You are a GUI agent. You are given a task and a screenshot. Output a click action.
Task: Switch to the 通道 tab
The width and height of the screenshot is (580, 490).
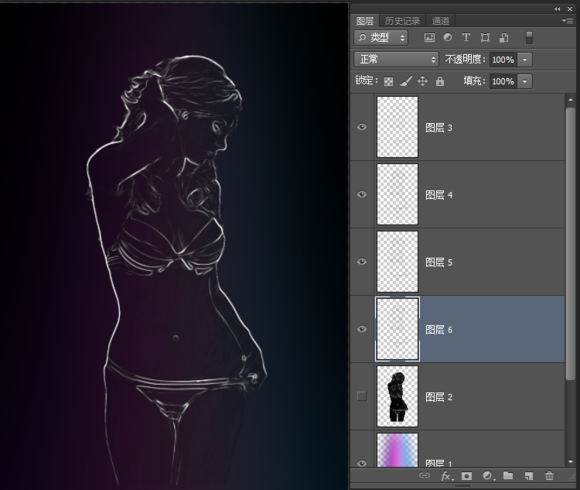(440, 21)
